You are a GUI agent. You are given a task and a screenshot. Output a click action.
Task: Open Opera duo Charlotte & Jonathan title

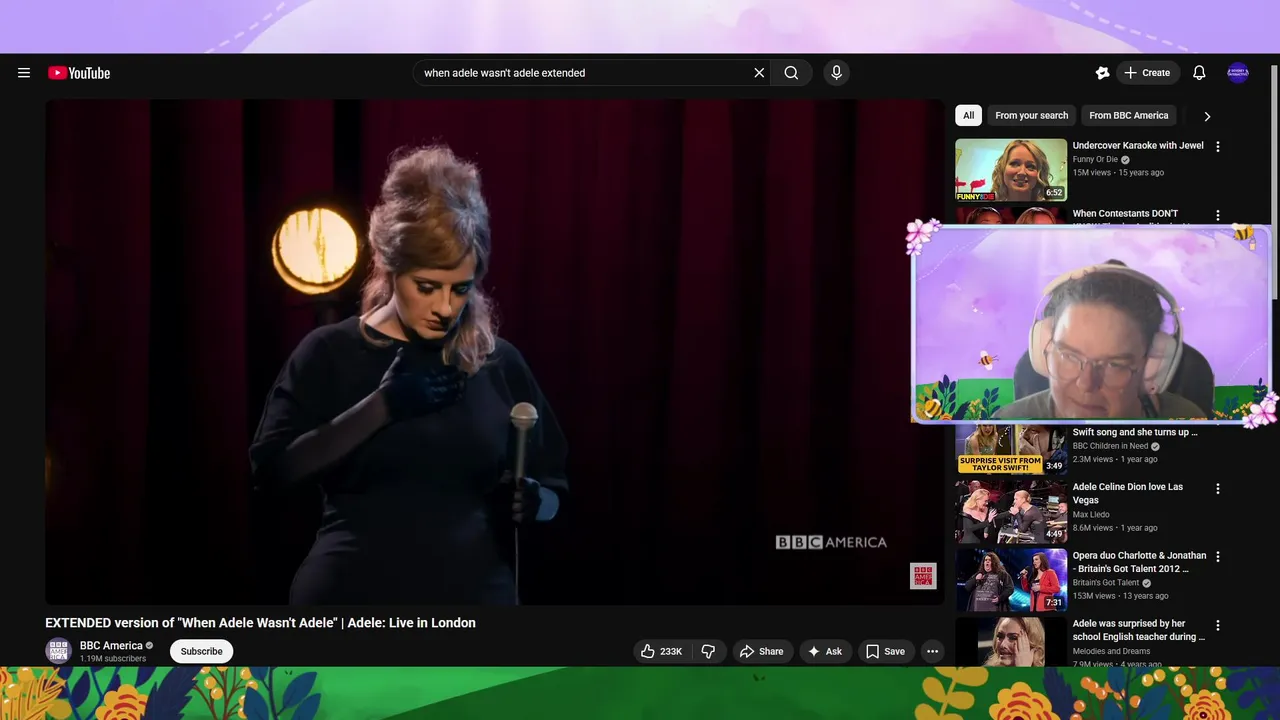point(1139,562)
